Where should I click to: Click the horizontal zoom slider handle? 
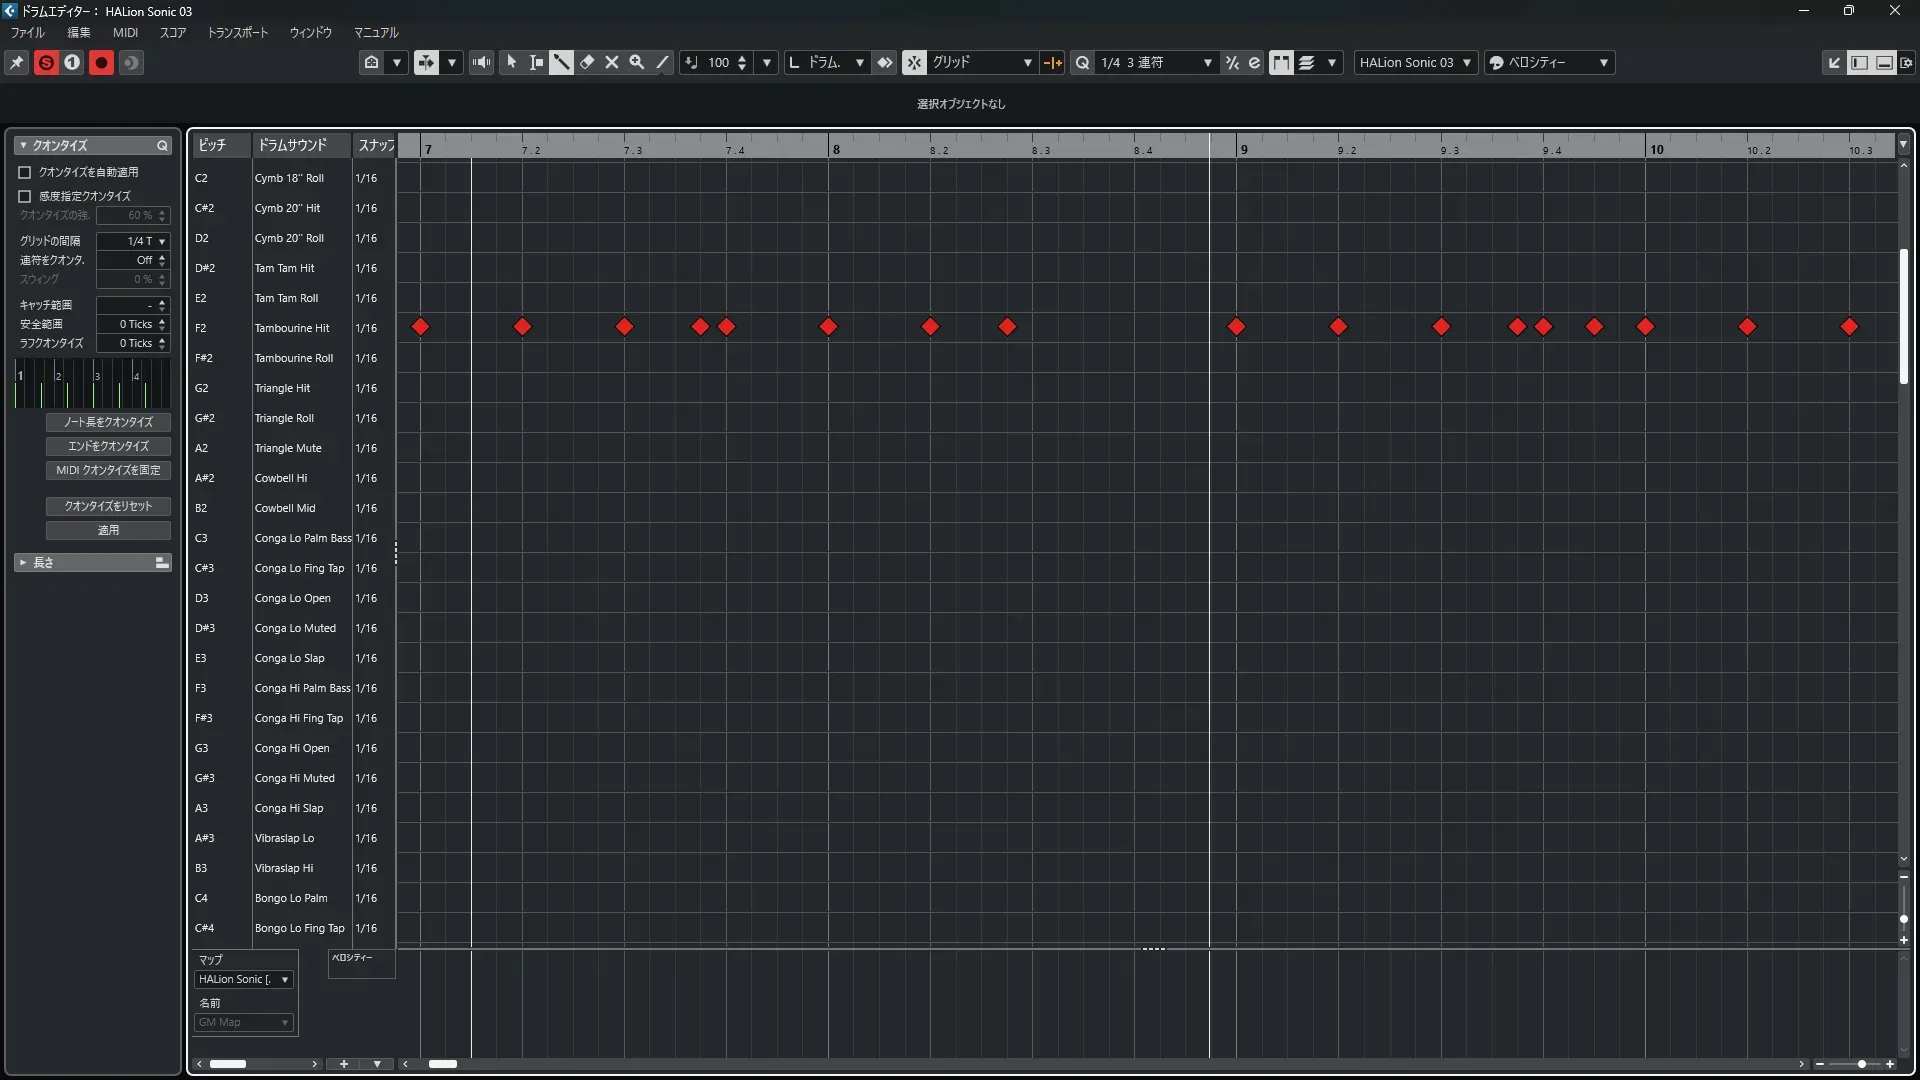pos(1861,1064)
